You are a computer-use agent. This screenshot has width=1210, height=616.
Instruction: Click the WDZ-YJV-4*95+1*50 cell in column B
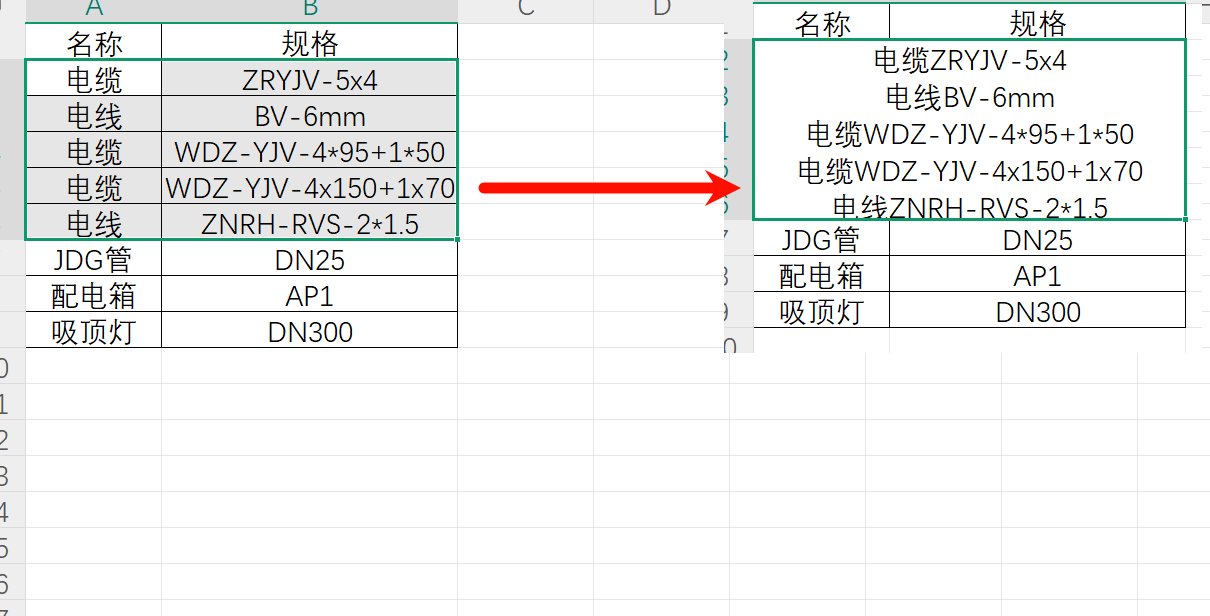tap(310, 151)
